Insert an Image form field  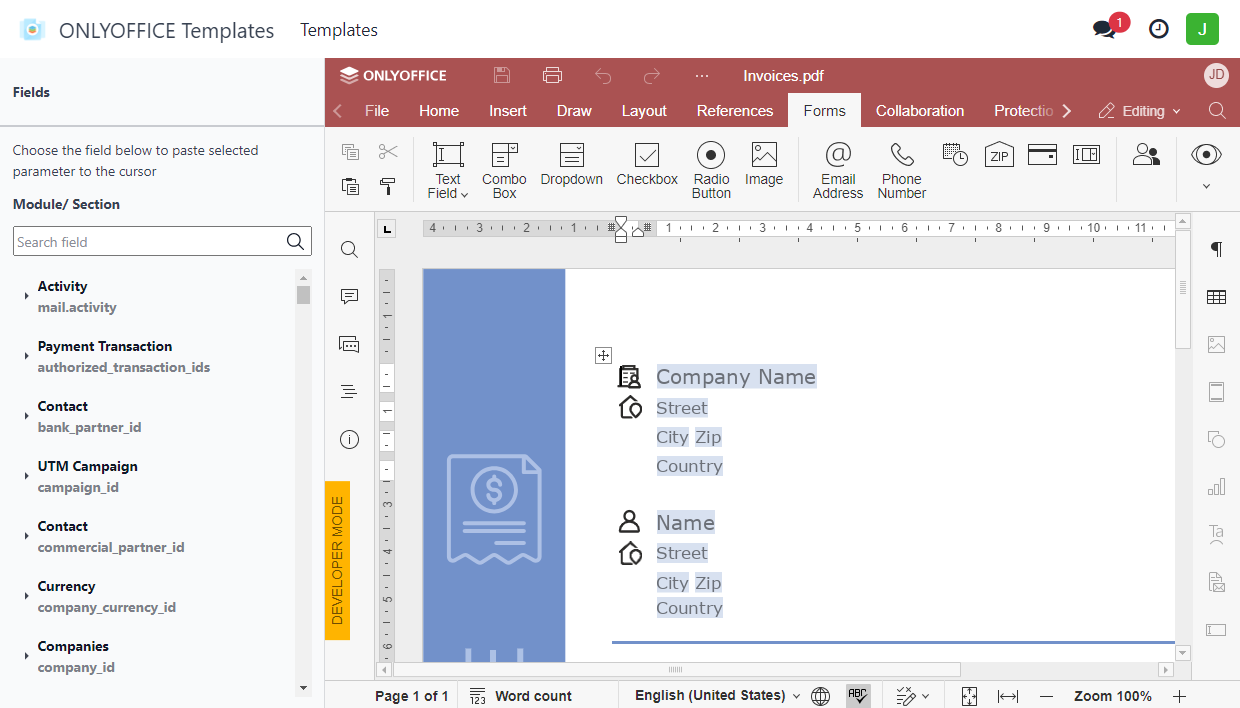click(x=764, y=165)
